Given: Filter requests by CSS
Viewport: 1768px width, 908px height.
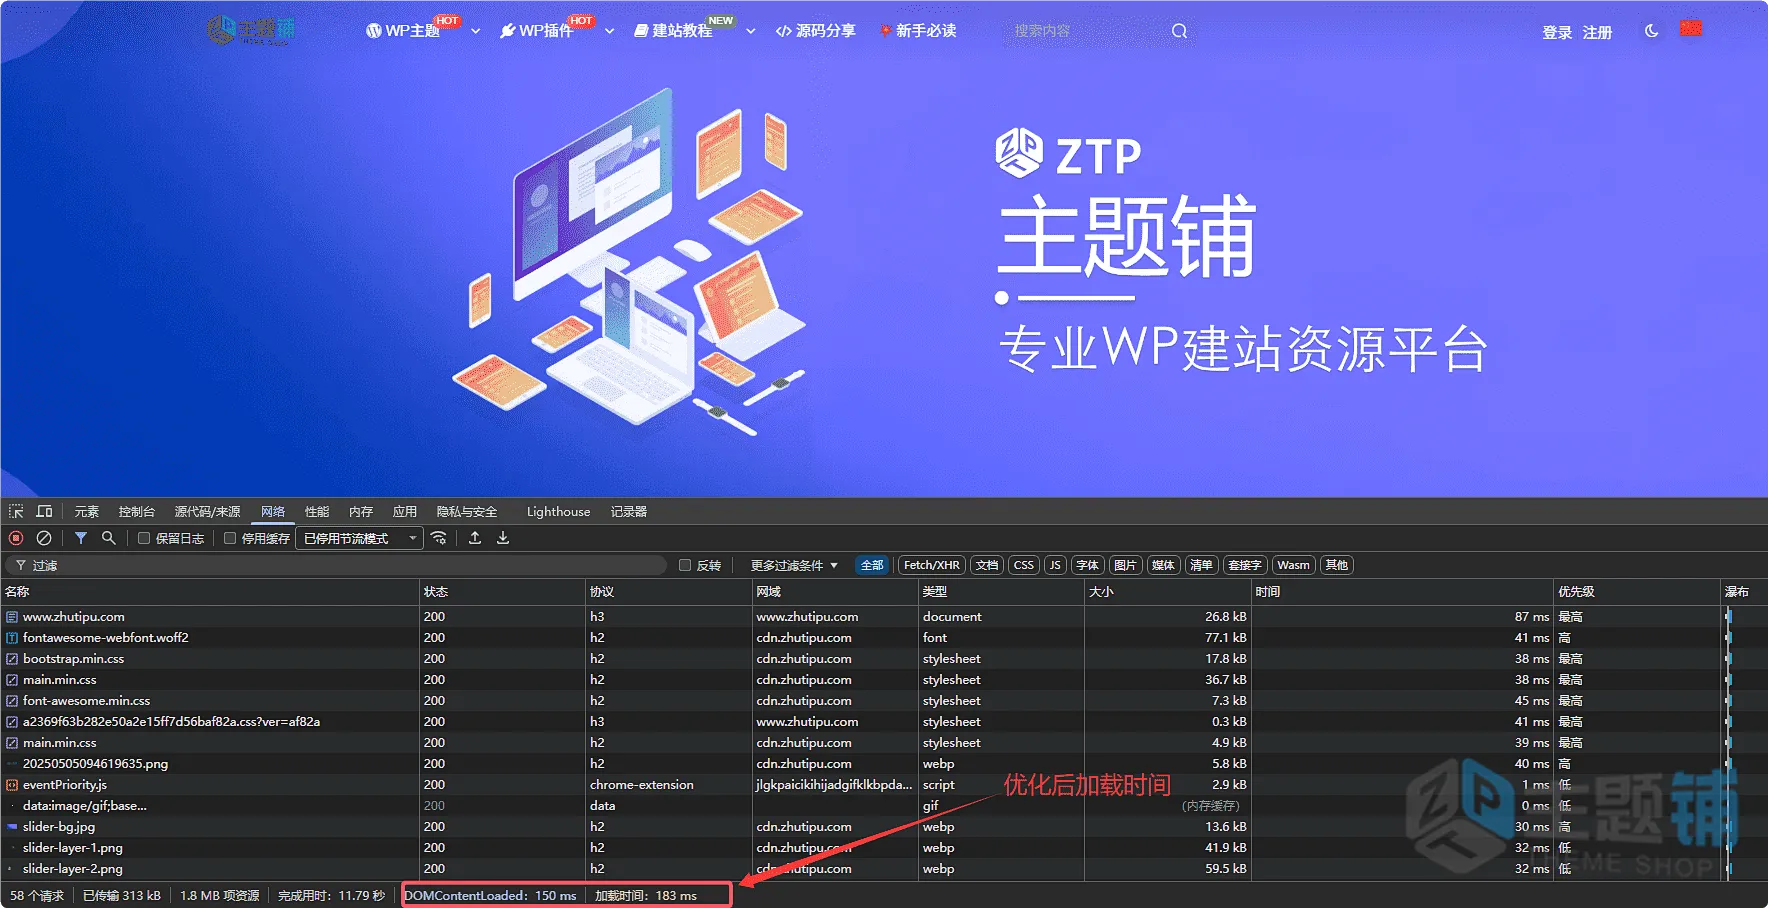Looking at the screenshot, I should 1024,565.
